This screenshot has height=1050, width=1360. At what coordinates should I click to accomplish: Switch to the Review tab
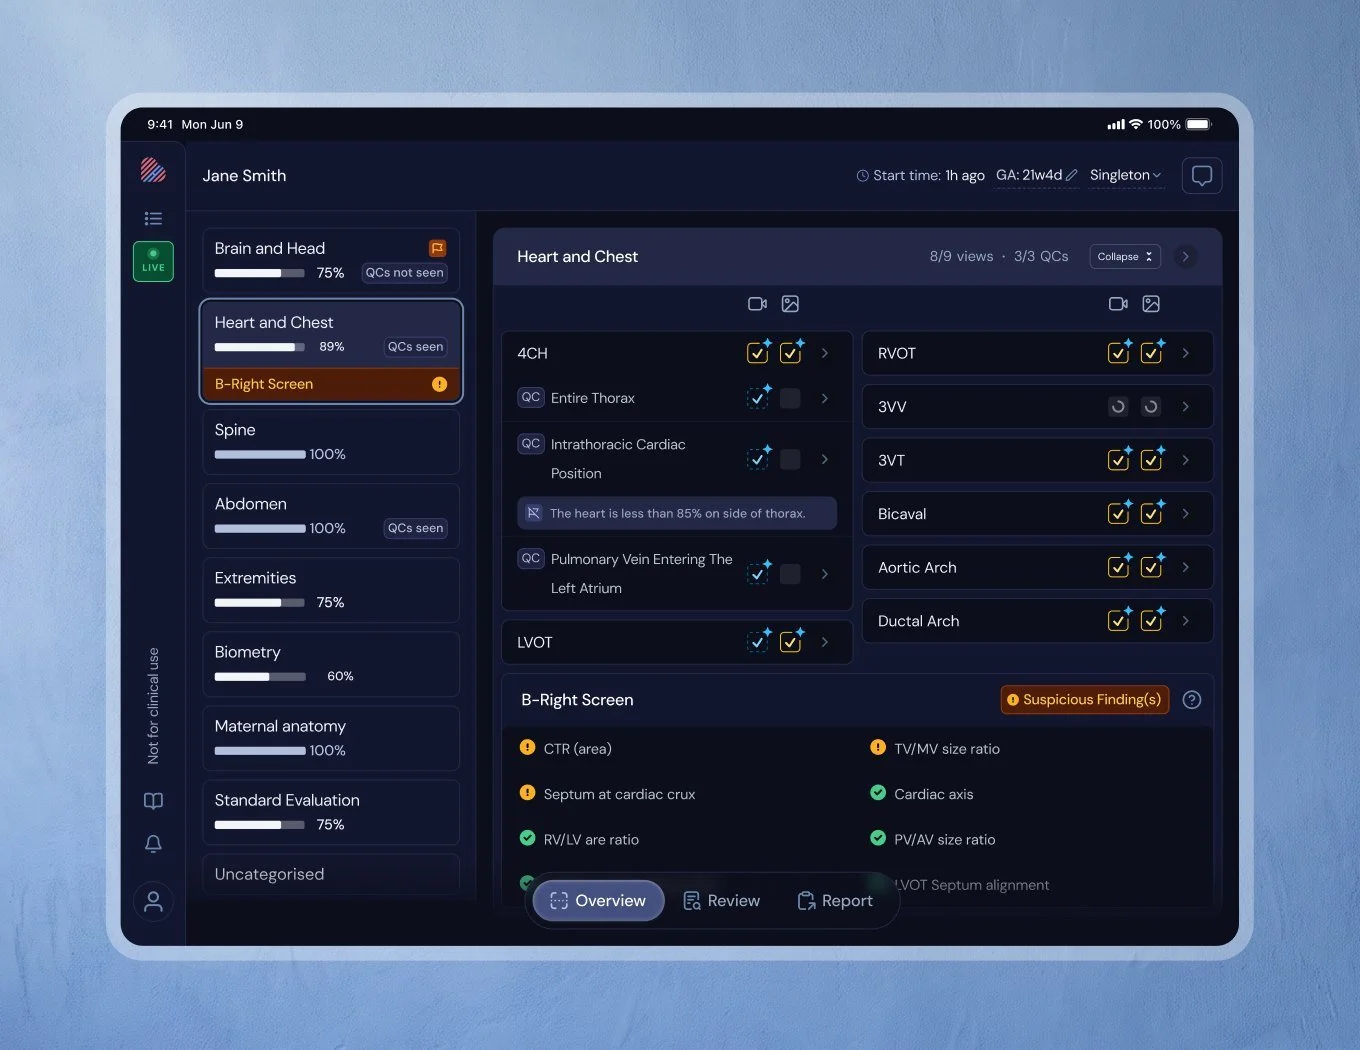[721, 901]
